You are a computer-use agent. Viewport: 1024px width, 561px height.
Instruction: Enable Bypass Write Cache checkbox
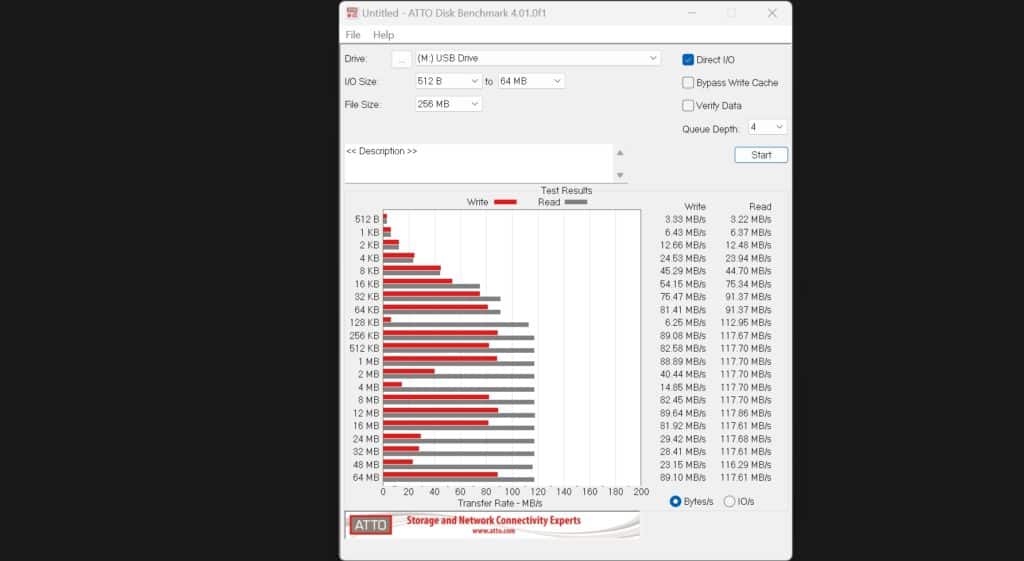point(688,82)
